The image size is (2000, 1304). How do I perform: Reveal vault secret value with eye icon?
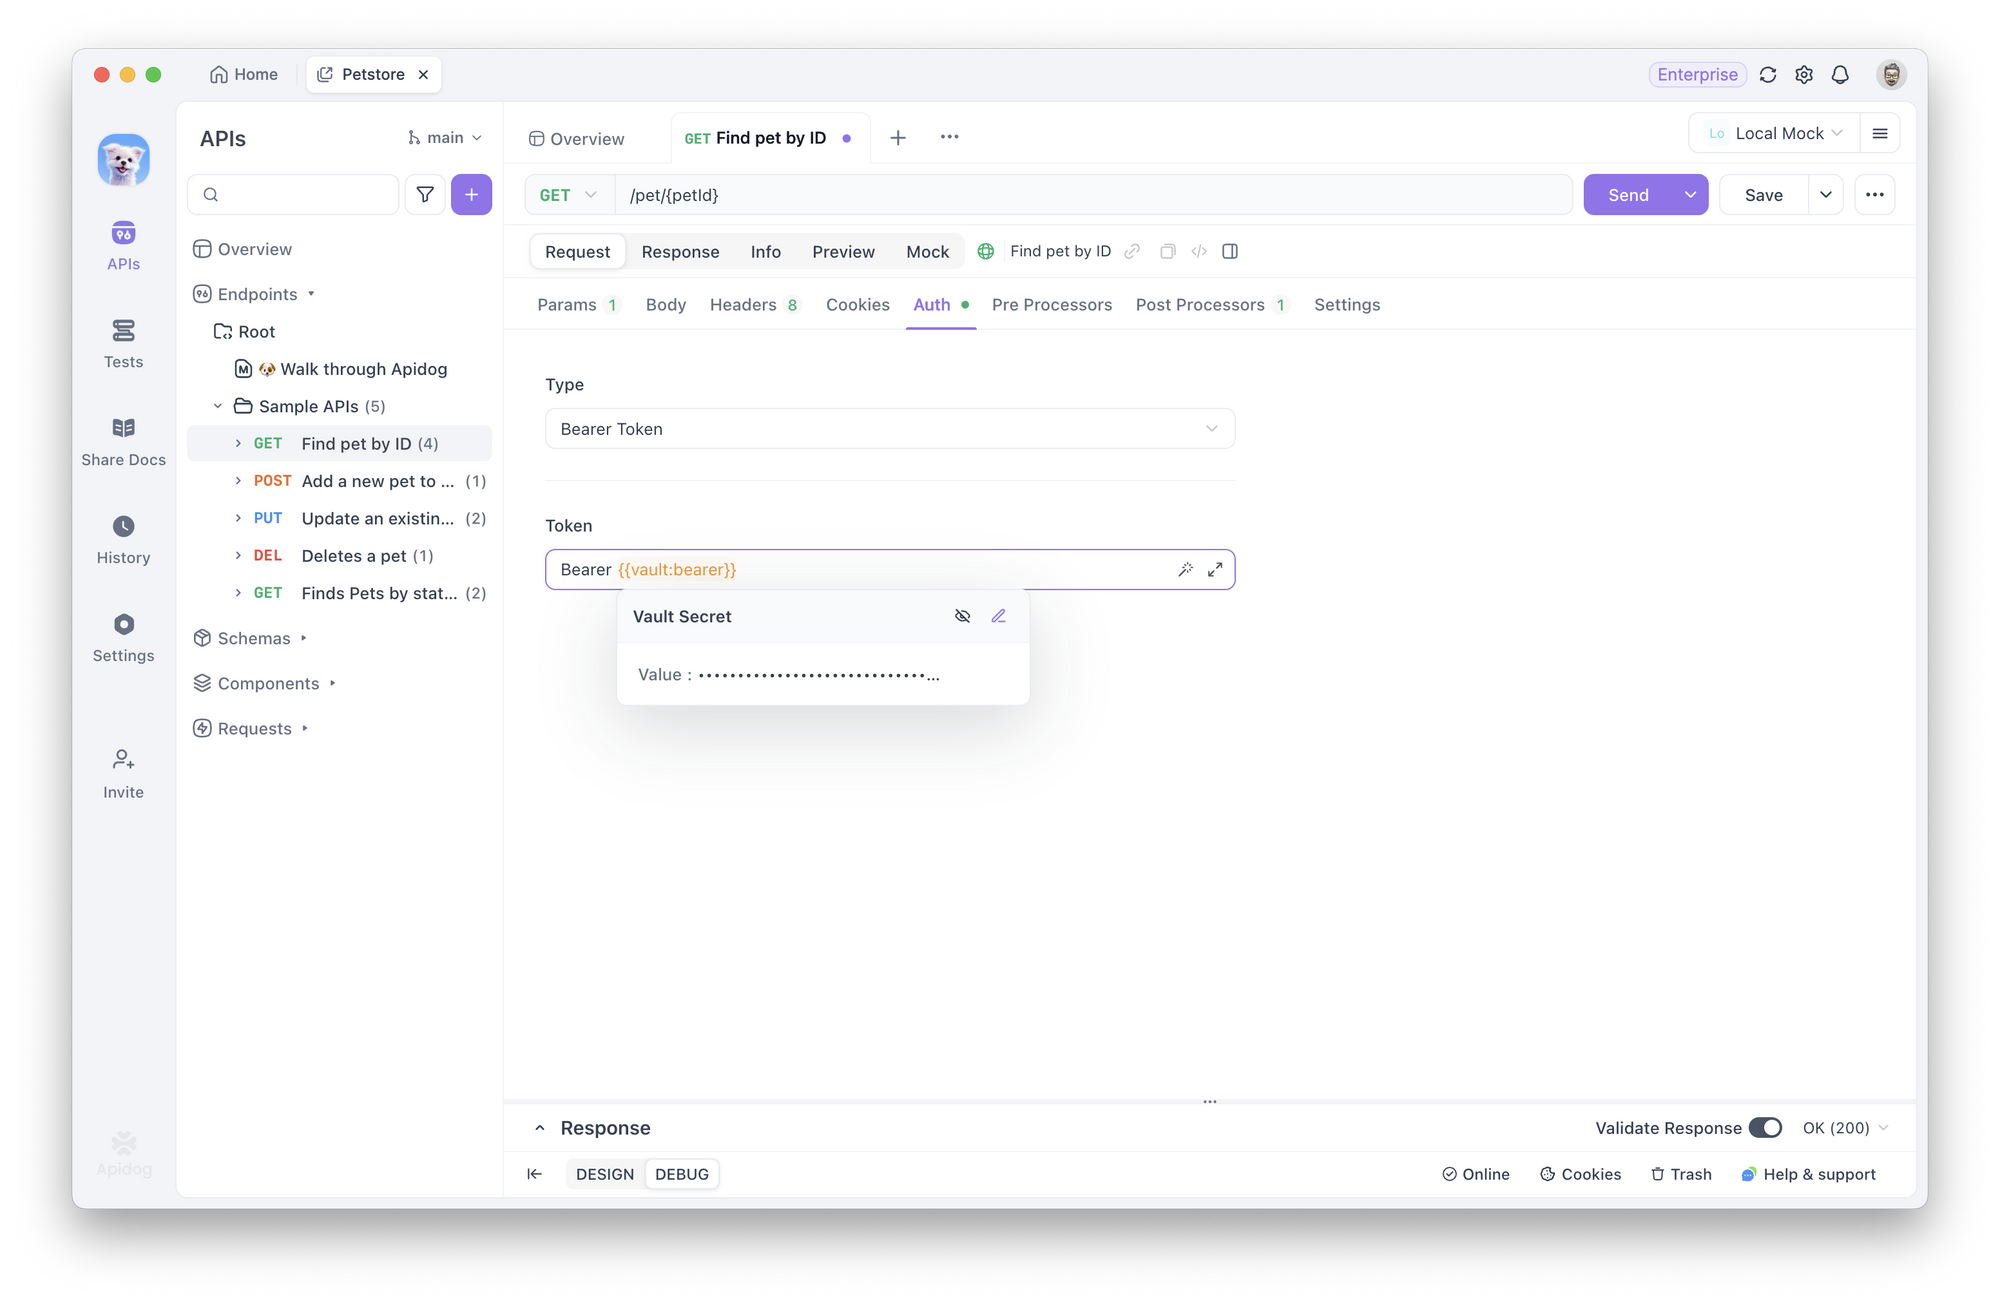point(962,616)
